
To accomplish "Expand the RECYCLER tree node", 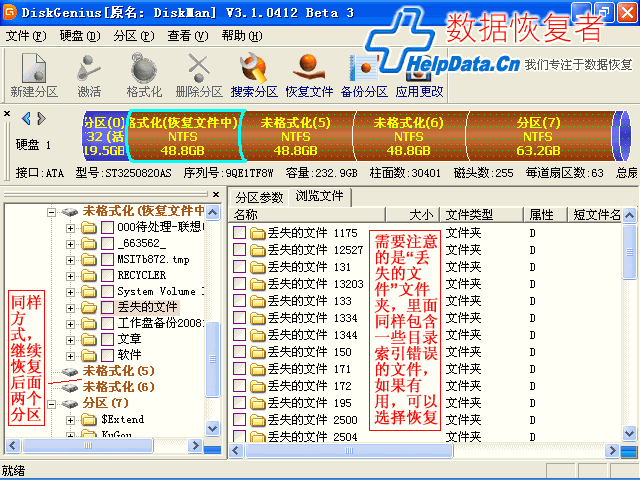I will coord(70,276).
